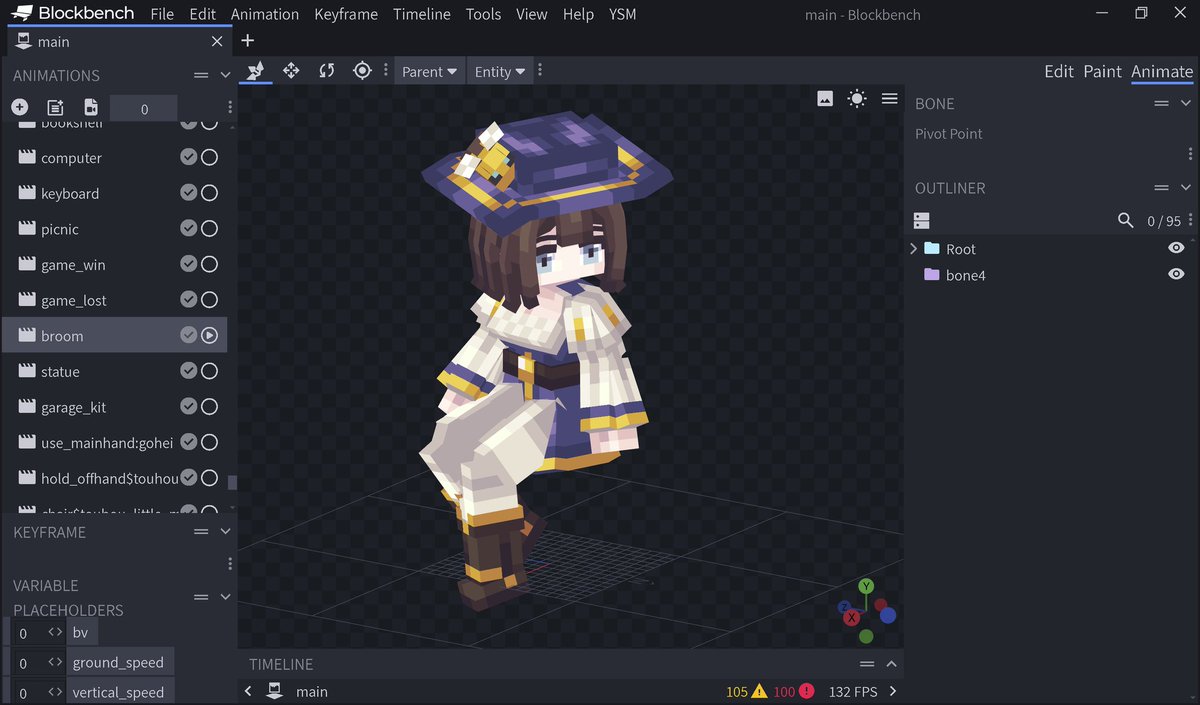This screenshot has height=705, width=1200.
Task: Toggle playback circle for statue animation
Action: pos(209,371)
